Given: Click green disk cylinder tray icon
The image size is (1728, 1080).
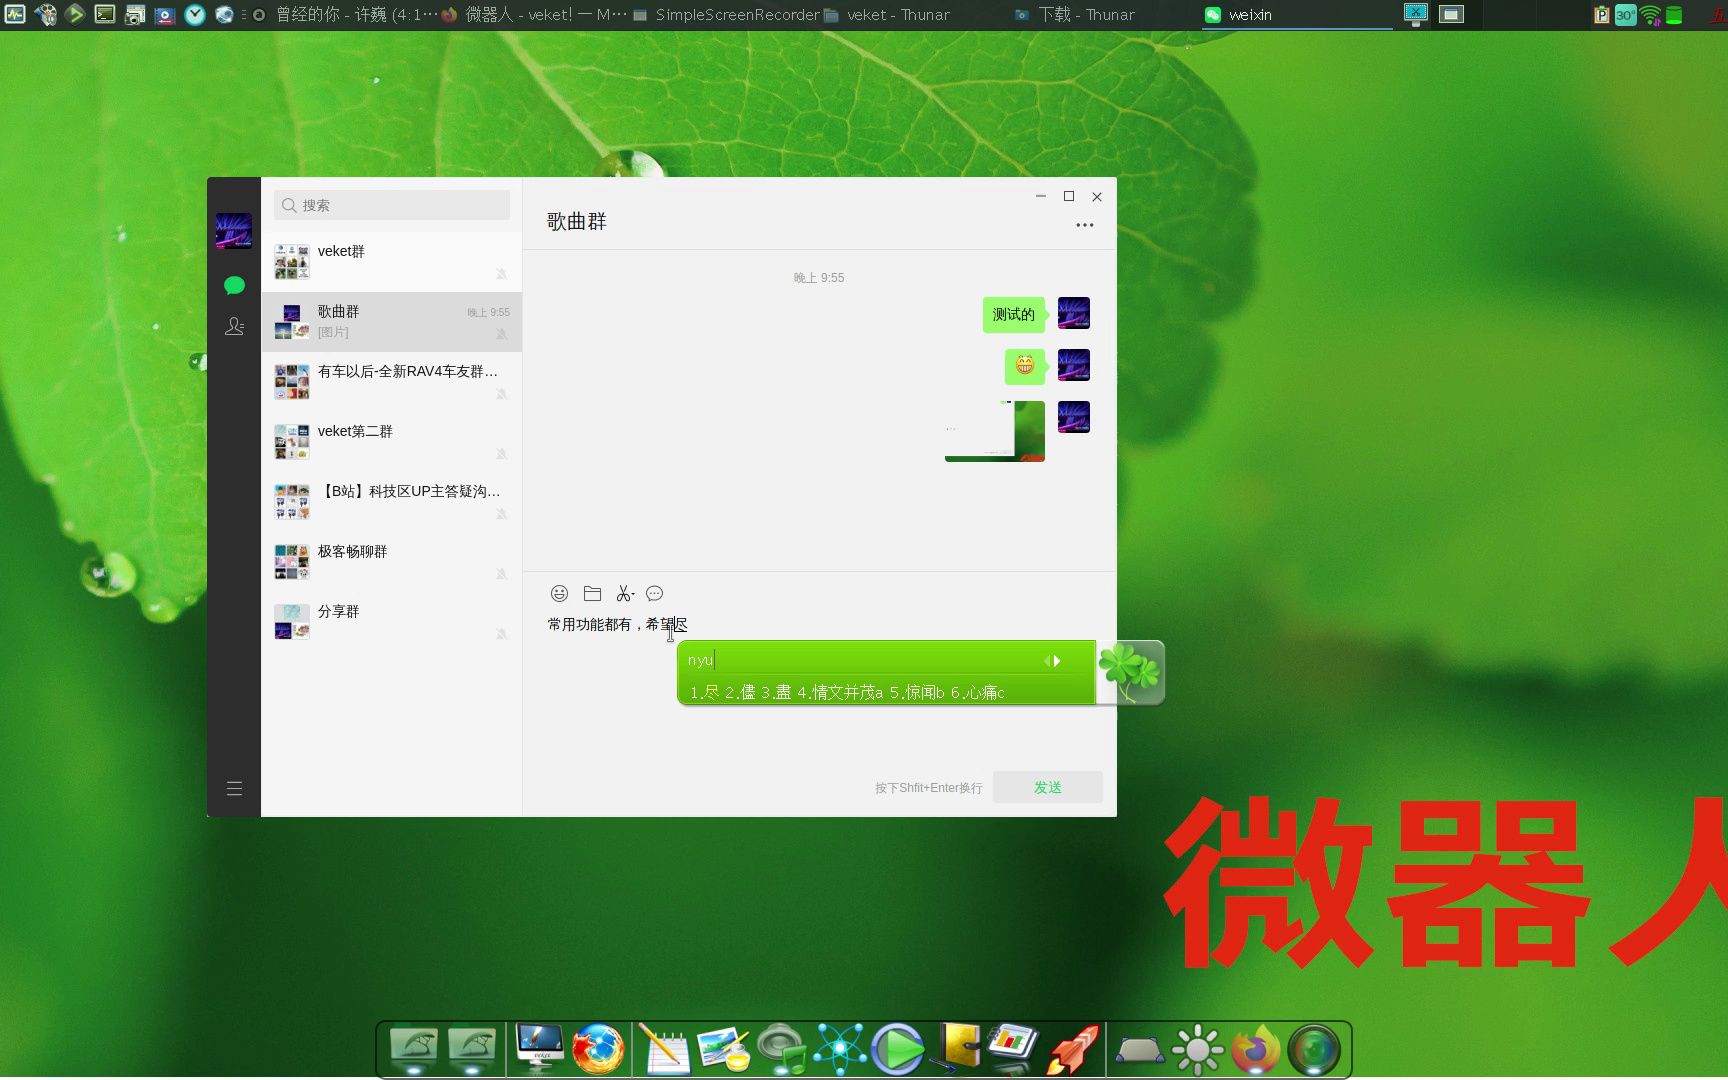Looking at the screenshot, I should 1674,15.
